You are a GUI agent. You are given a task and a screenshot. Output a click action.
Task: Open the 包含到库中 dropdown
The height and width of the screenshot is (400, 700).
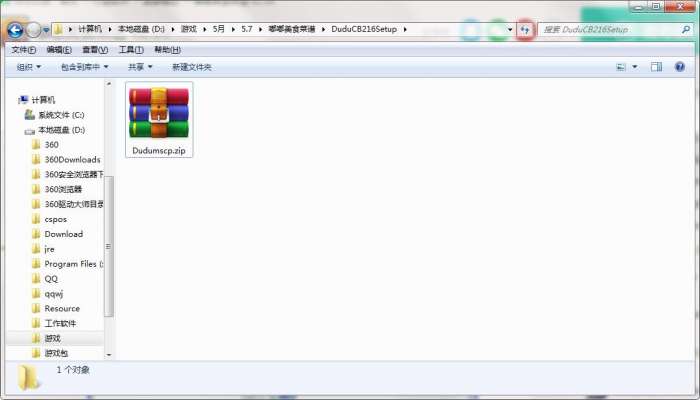84,67
